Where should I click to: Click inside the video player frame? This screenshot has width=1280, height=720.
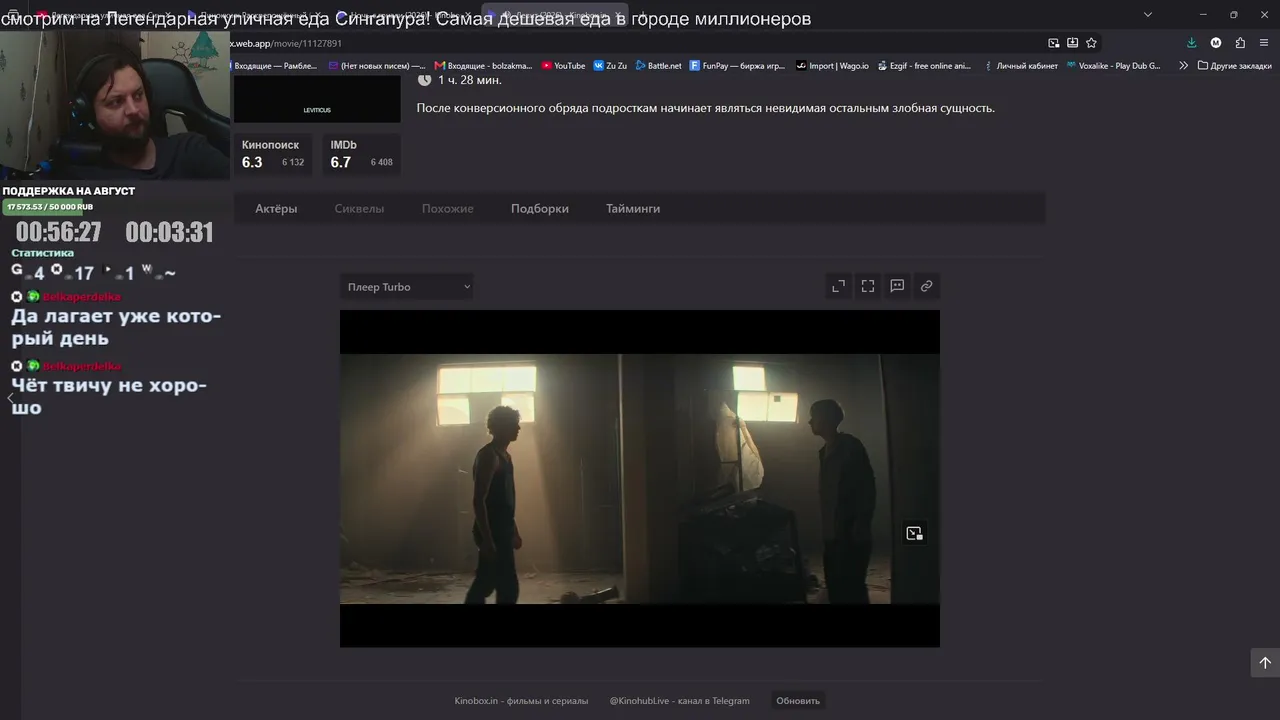click(x=640, y=478)
